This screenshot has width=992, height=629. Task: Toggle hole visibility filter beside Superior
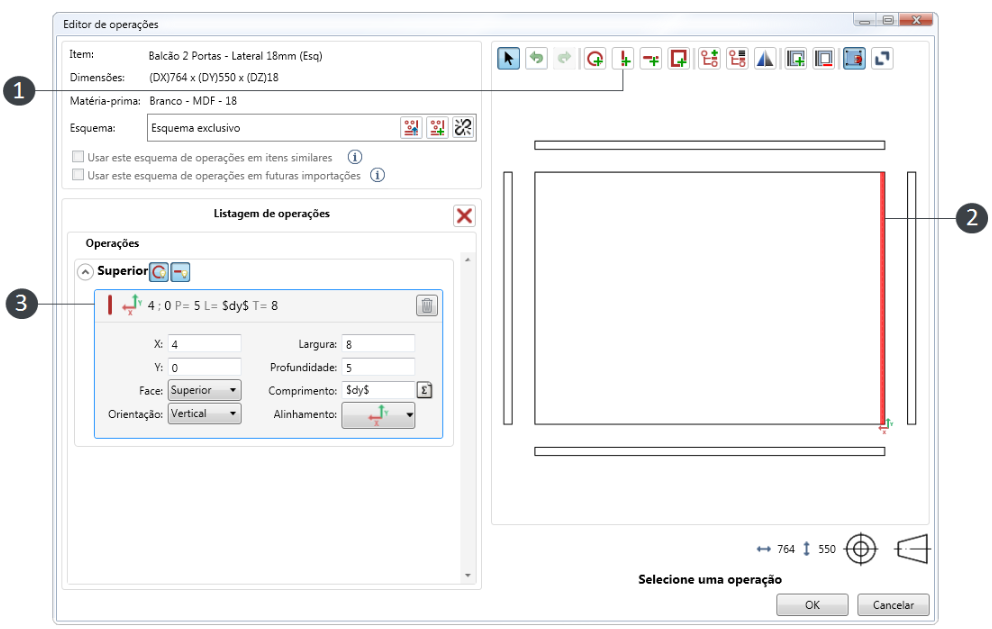pyautogui.click(x=159, y=272)
